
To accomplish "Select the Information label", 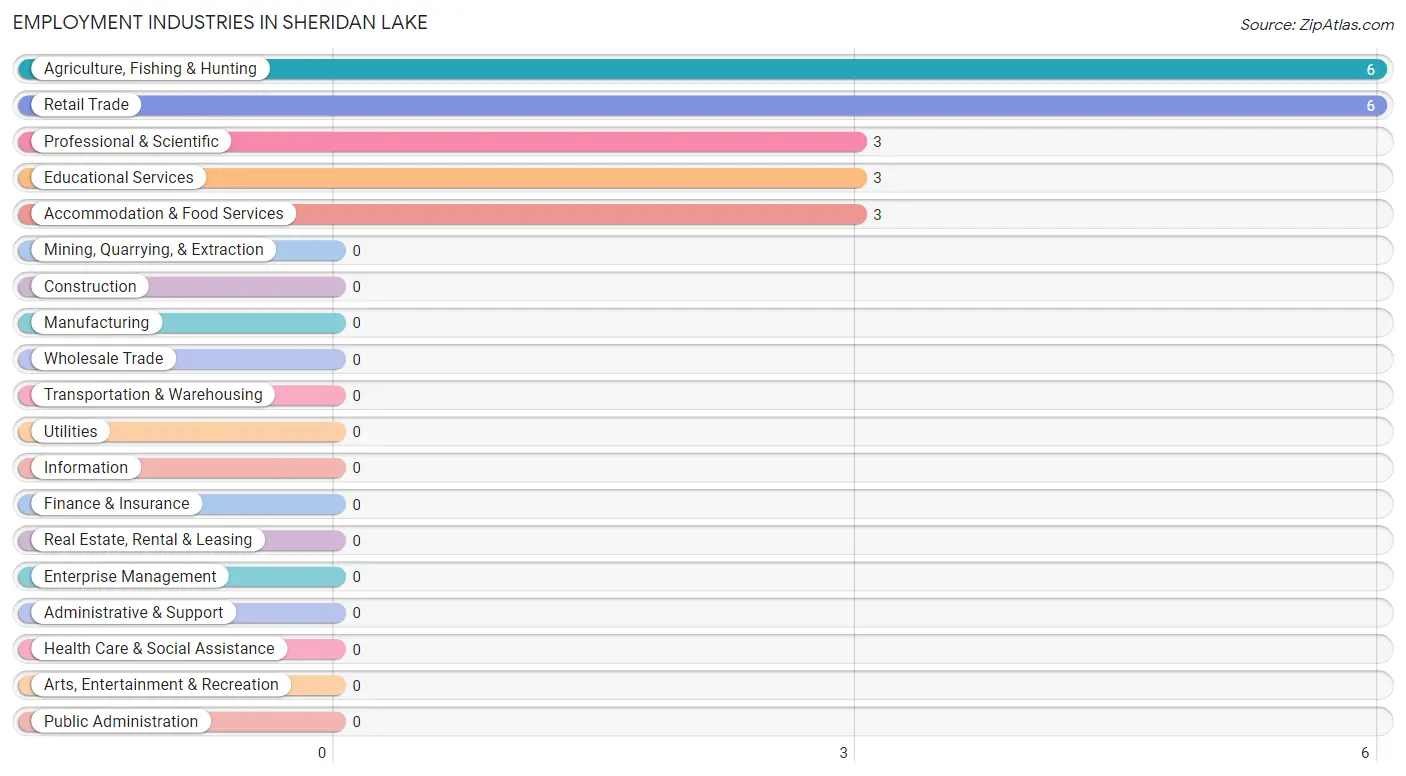I will click(86, 468).
